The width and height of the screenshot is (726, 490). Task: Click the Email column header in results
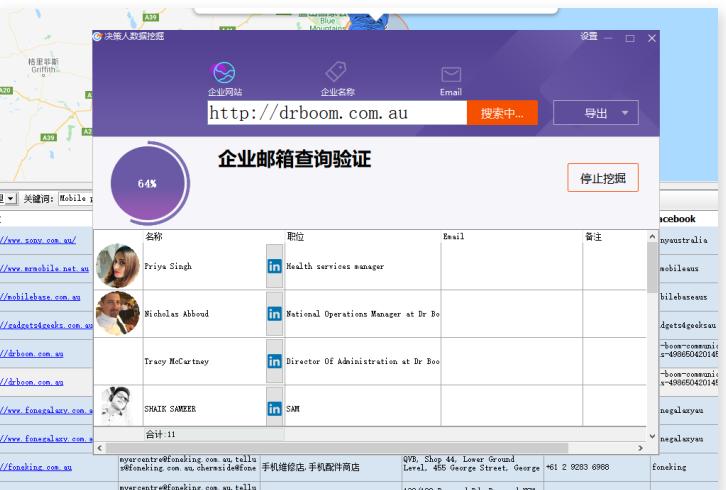coord(453,236)
